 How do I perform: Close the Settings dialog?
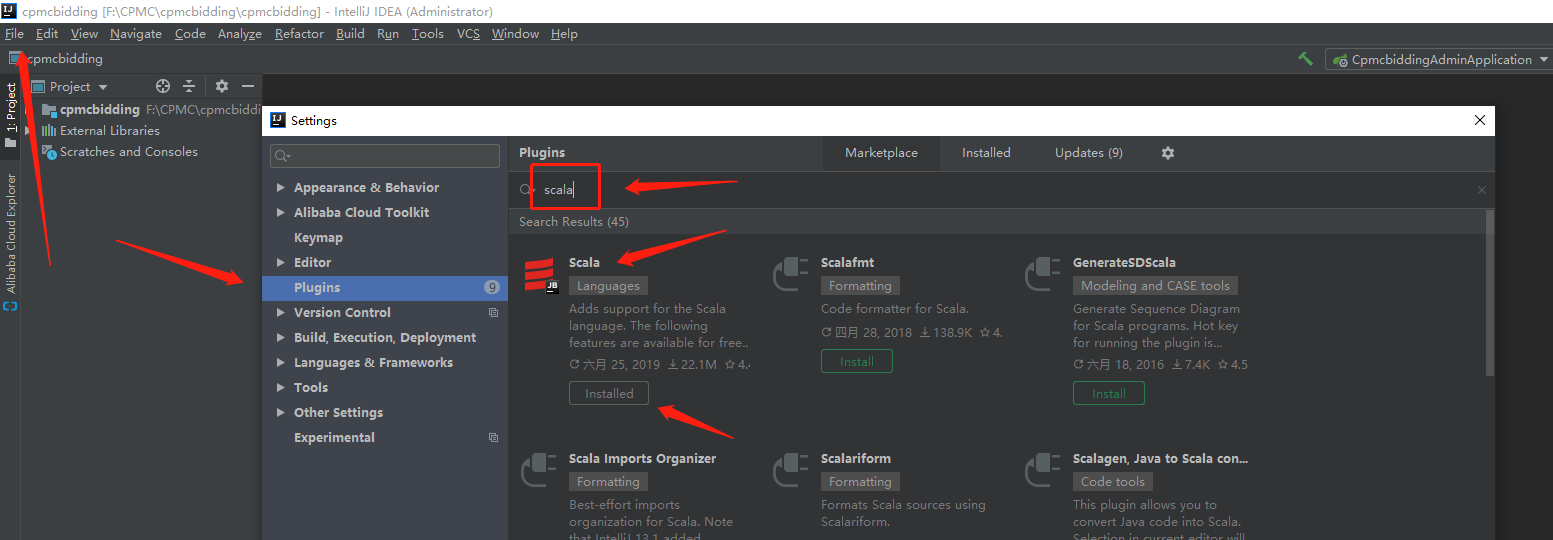pos(1480,120)
